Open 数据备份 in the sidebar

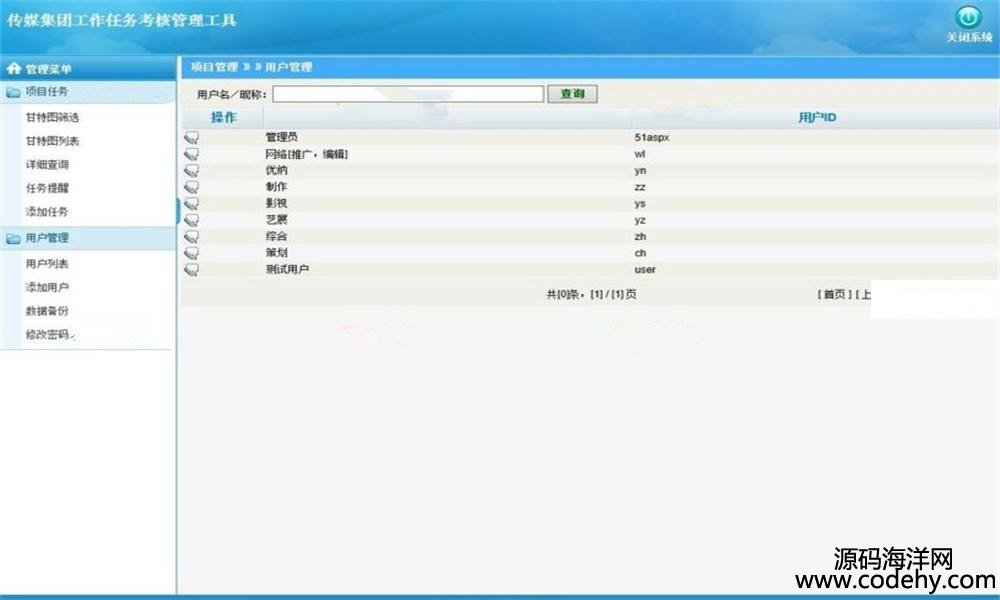pyautogui.click(x=47, y=311)
